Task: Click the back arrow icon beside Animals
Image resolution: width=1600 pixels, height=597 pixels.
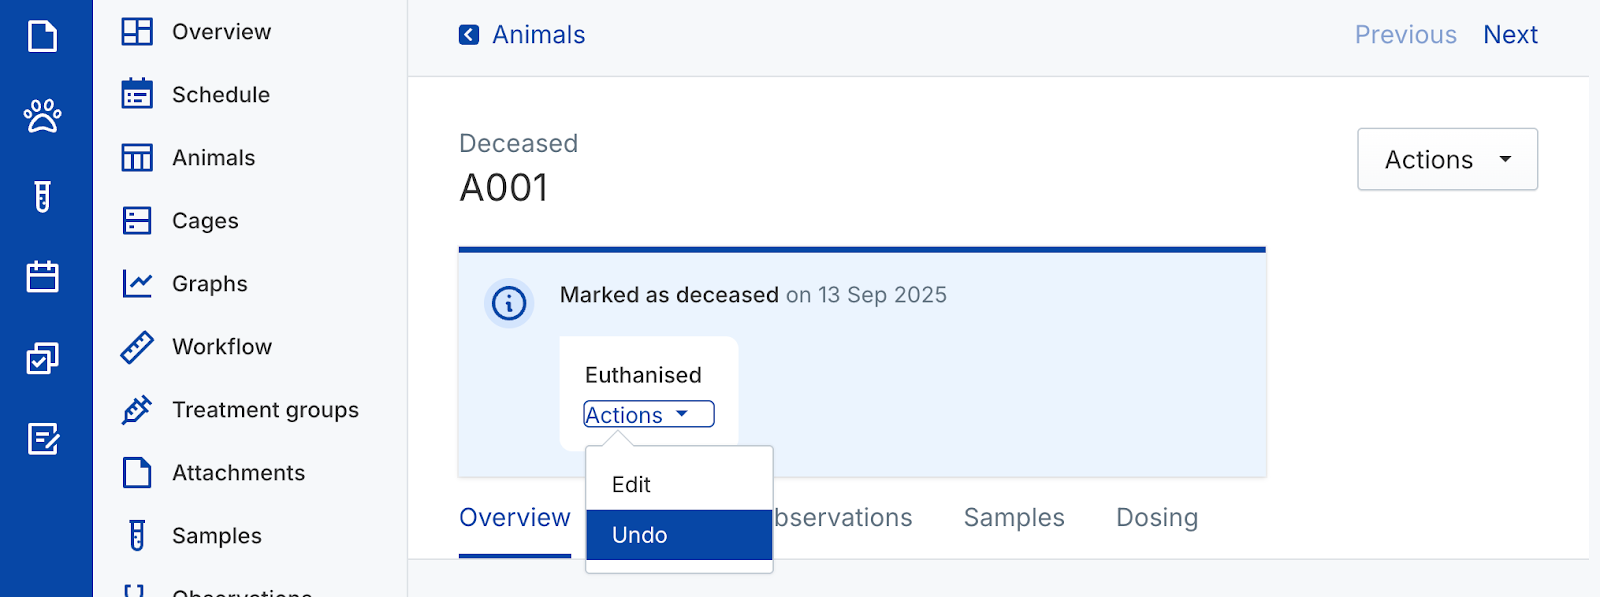Action: click(469, 35)
